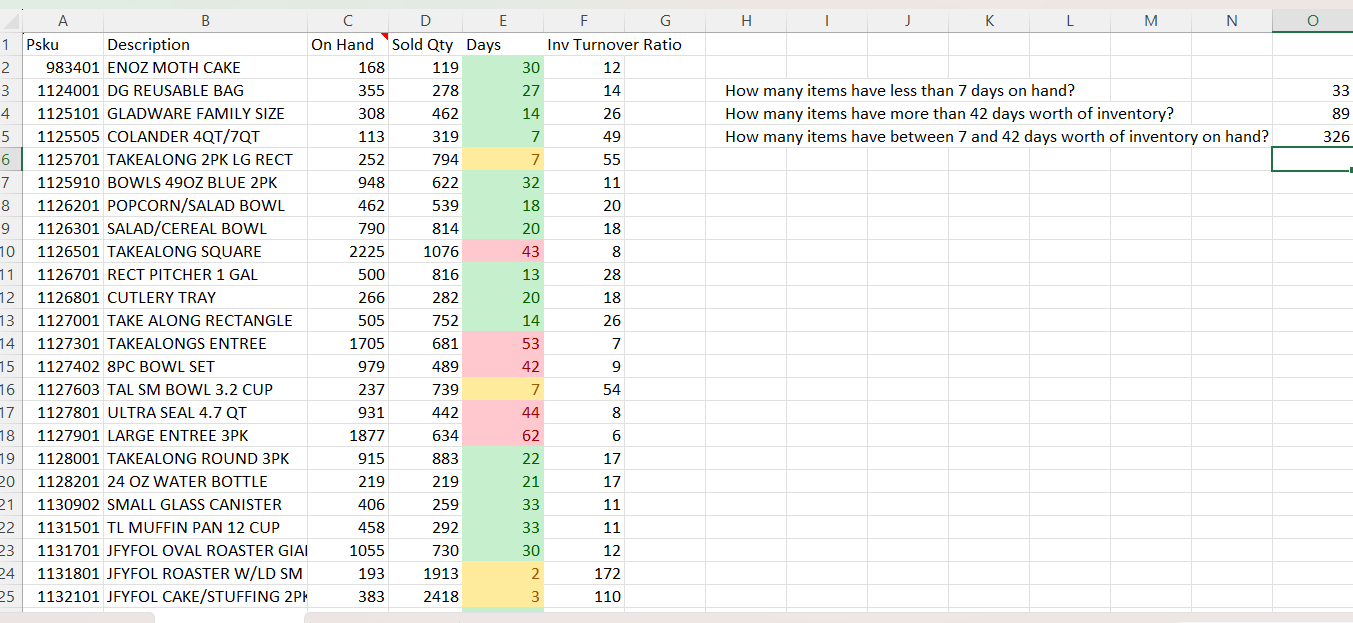Click On Hand value 2225

(x=348, y=251)
